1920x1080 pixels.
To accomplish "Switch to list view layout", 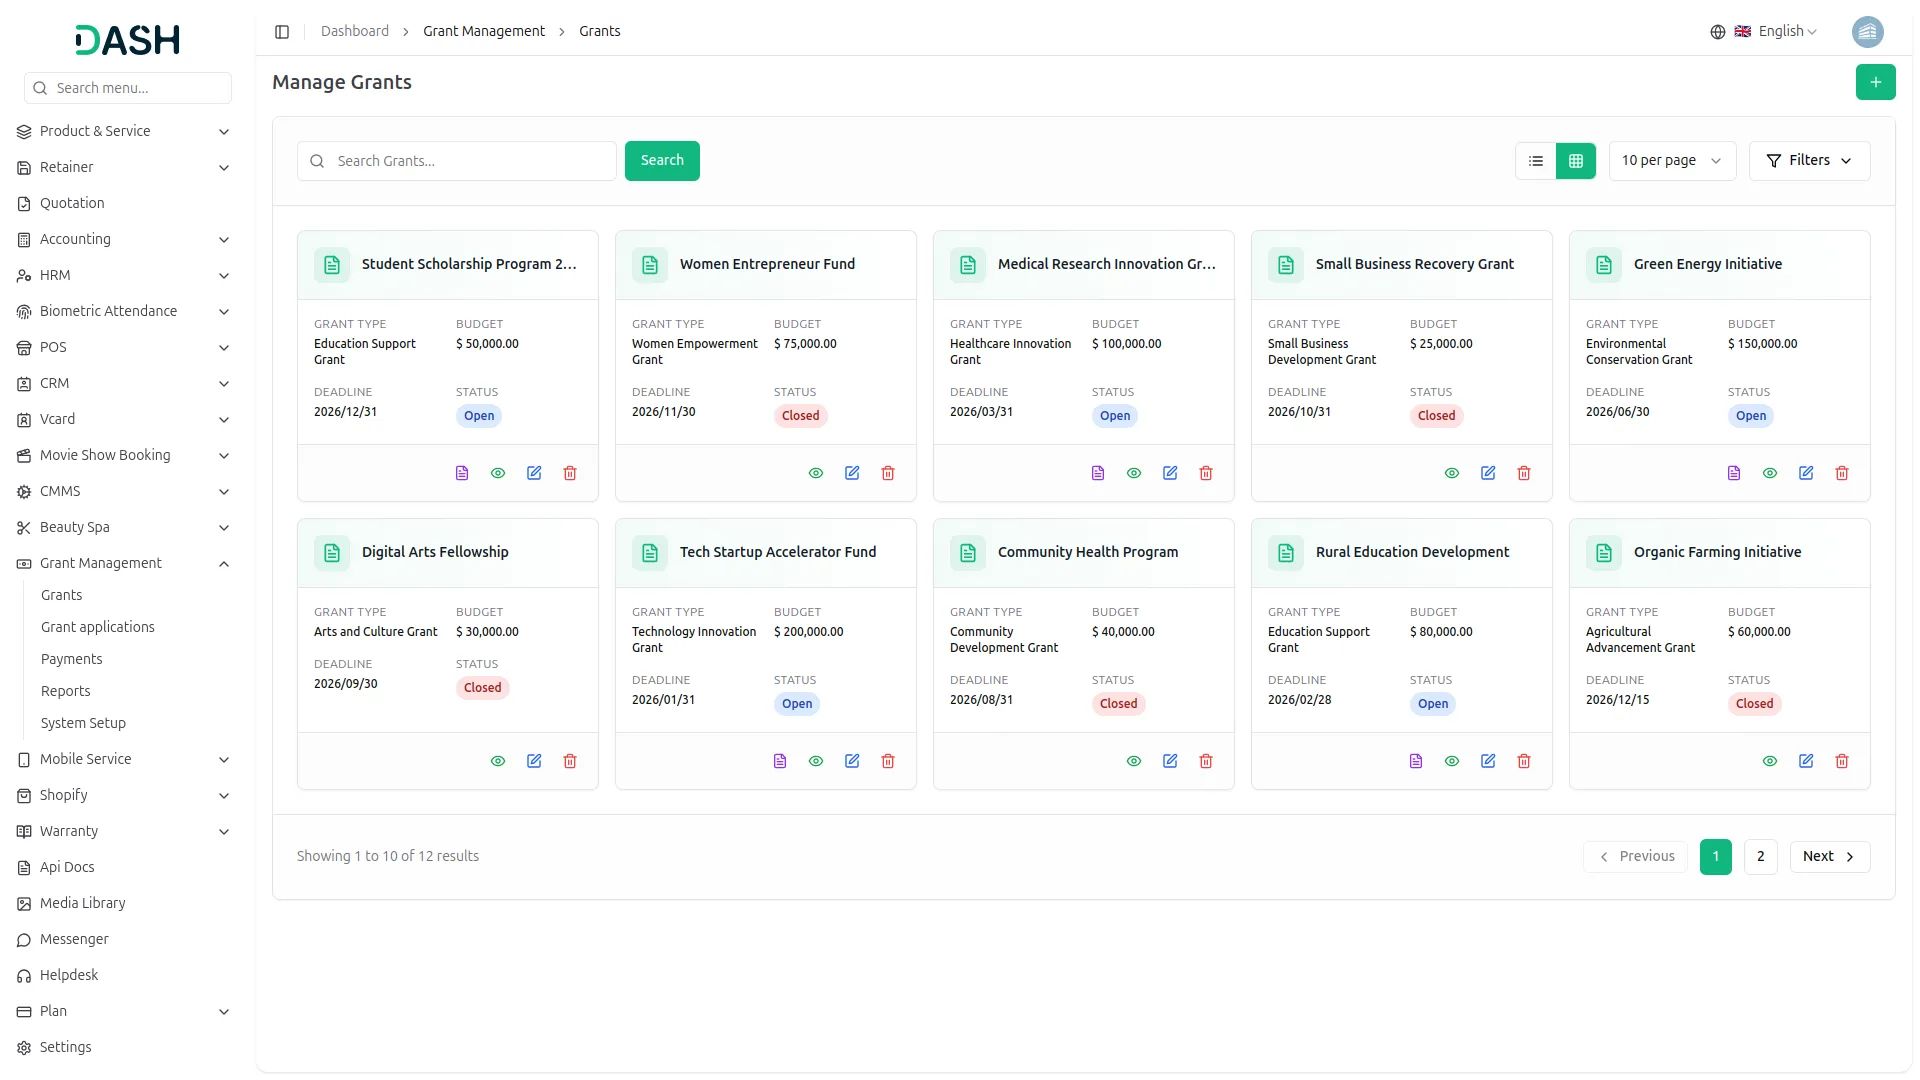I will coord(1536,161).
